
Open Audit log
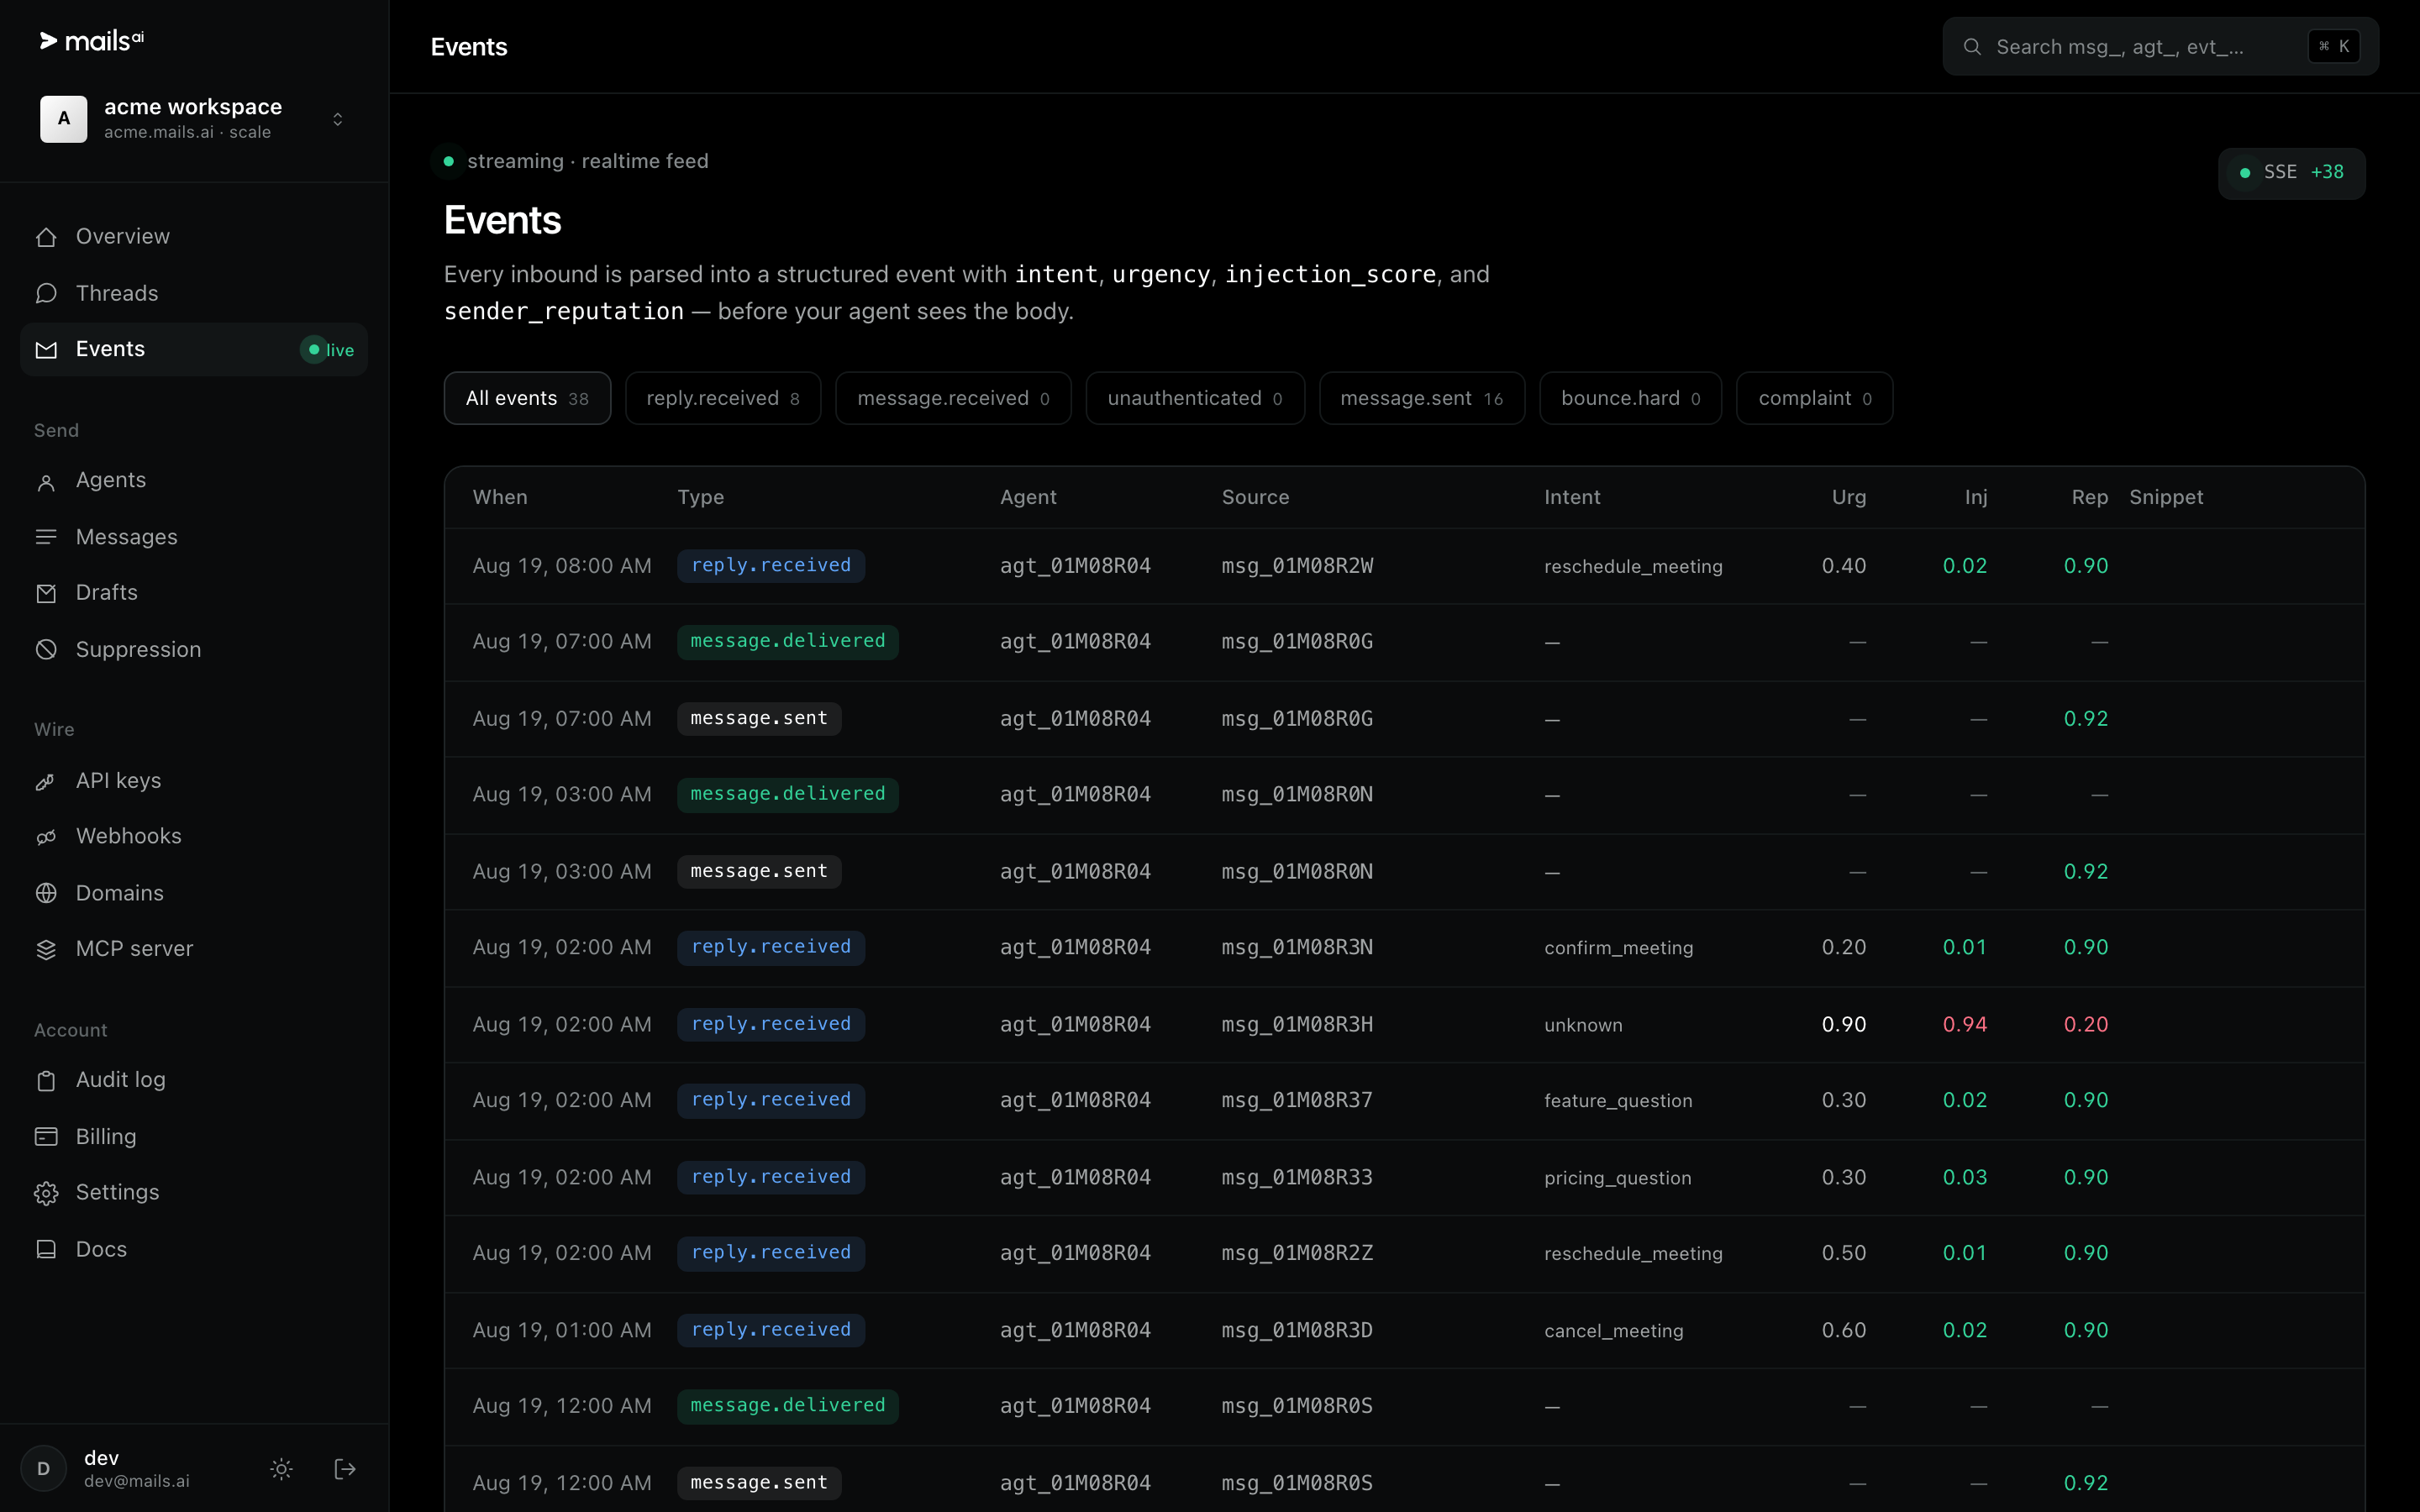tap(194, 1080)
